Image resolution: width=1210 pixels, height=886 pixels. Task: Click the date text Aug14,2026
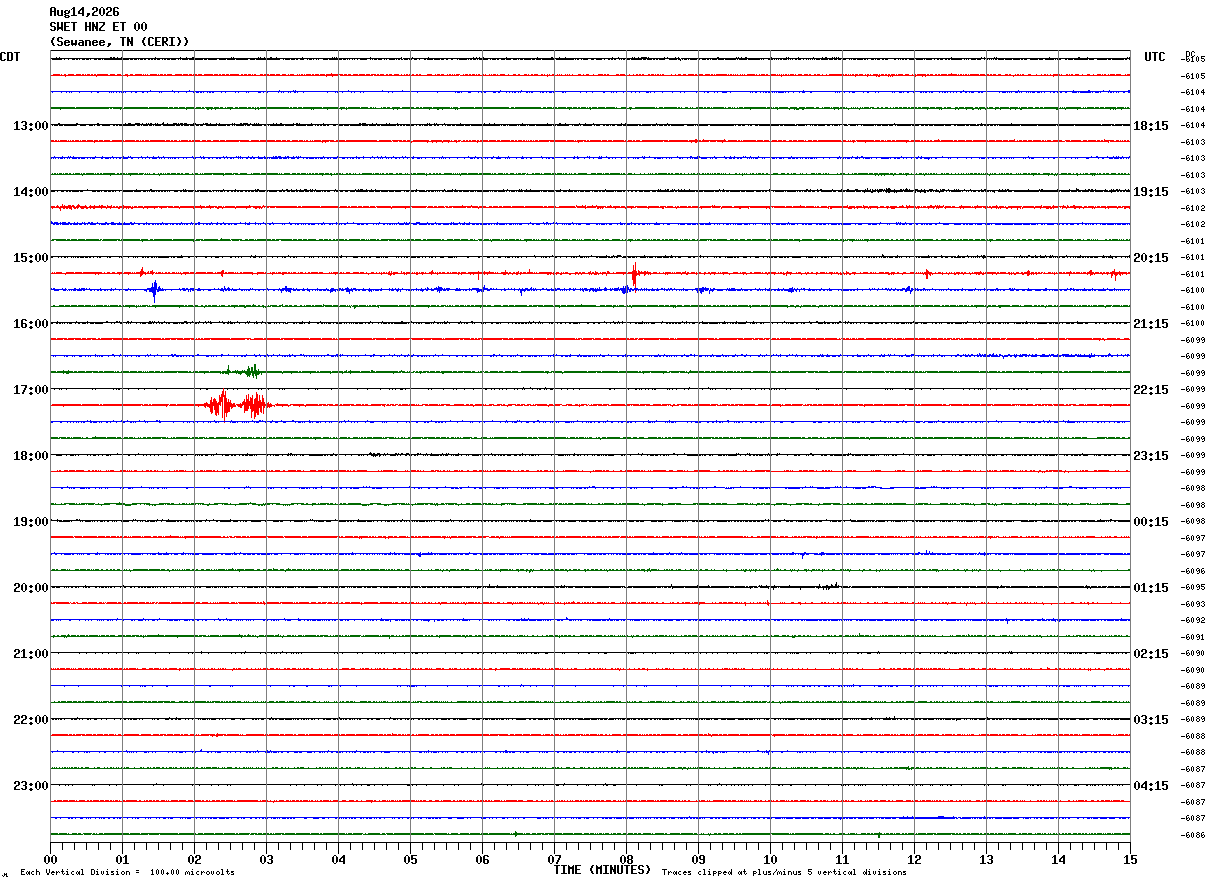pyautogui.click(x=84, y=12)
